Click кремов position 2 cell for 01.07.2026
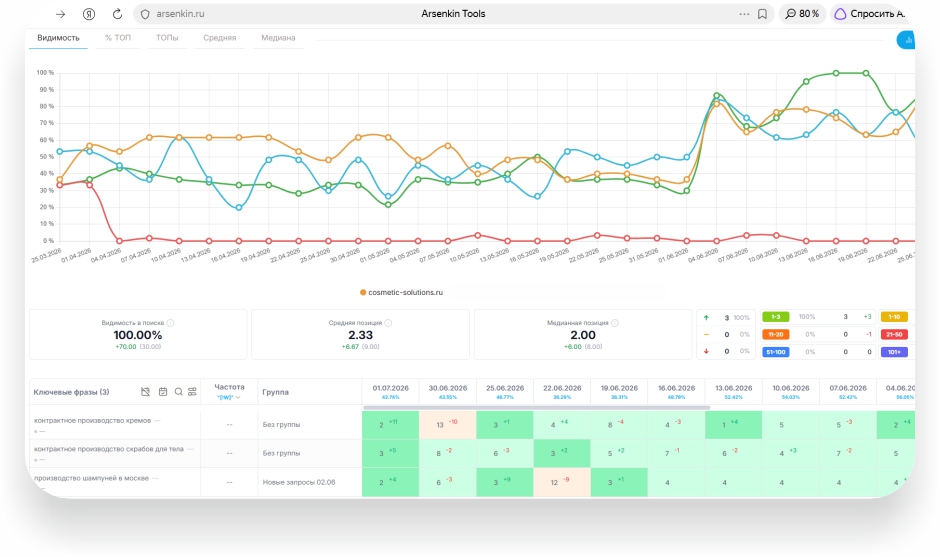Image resolution: width=940 pixels, height=557 pixels. pyautogui.click(x=390, y=424)
